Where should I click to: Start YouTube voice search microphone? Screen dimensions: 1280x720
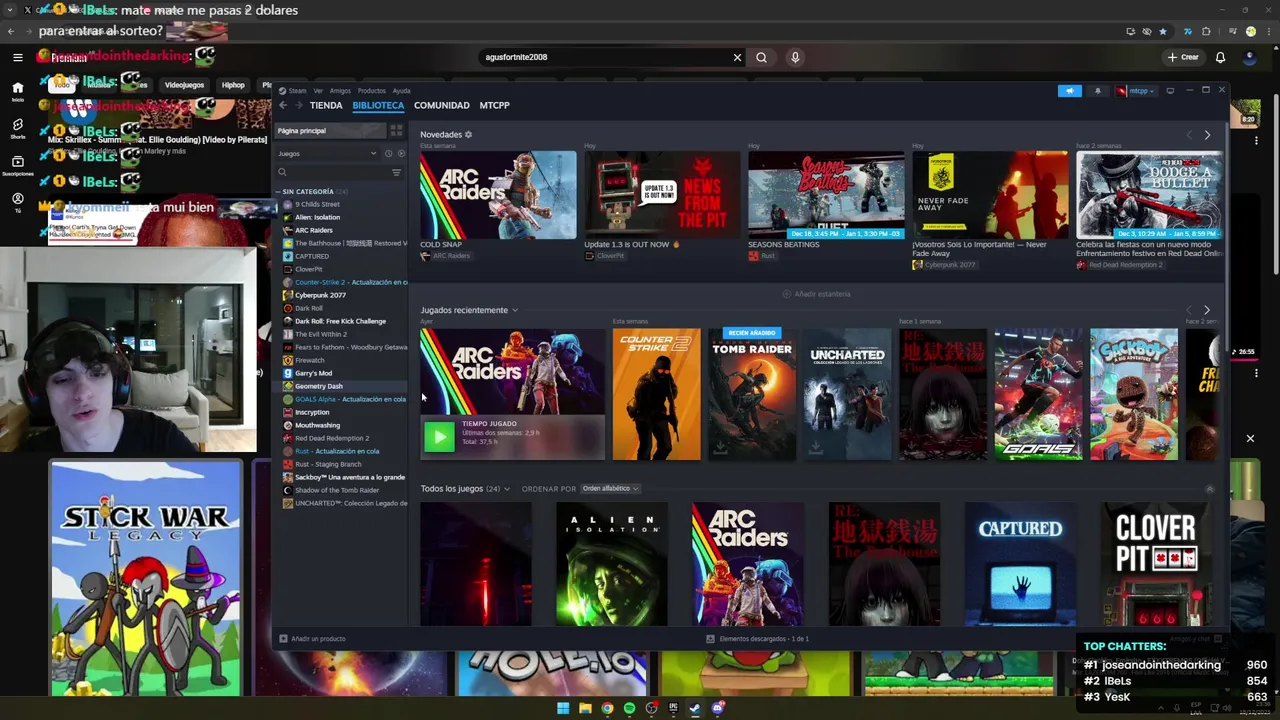coord(795,57)
